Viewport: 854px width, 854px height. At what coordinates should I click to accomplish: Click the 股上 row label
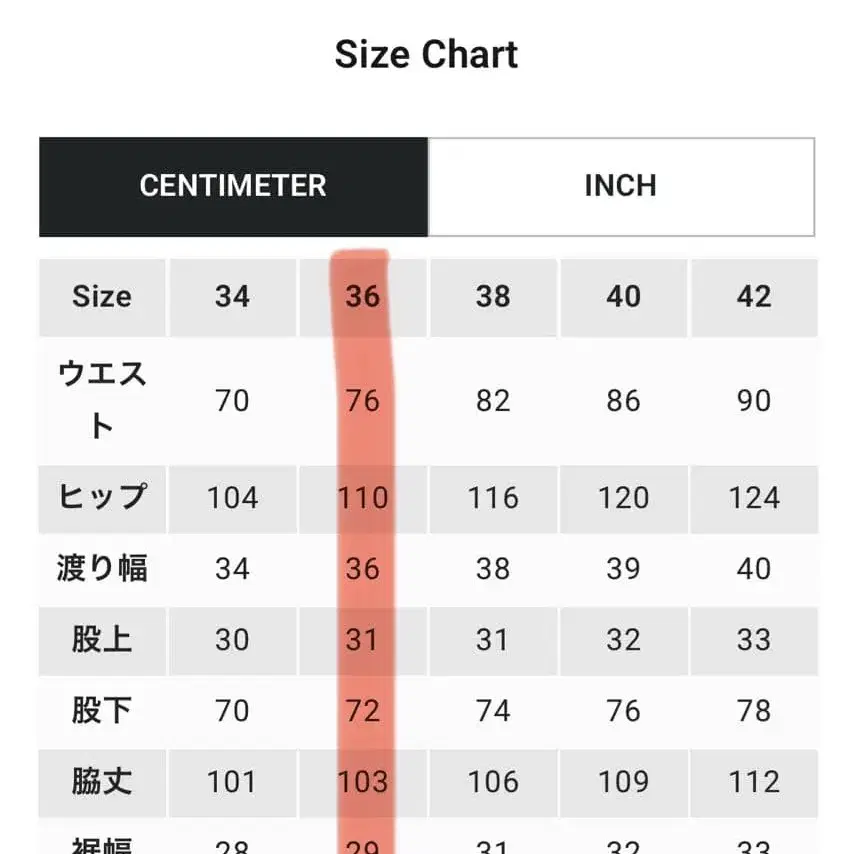(x=101, y=639)
